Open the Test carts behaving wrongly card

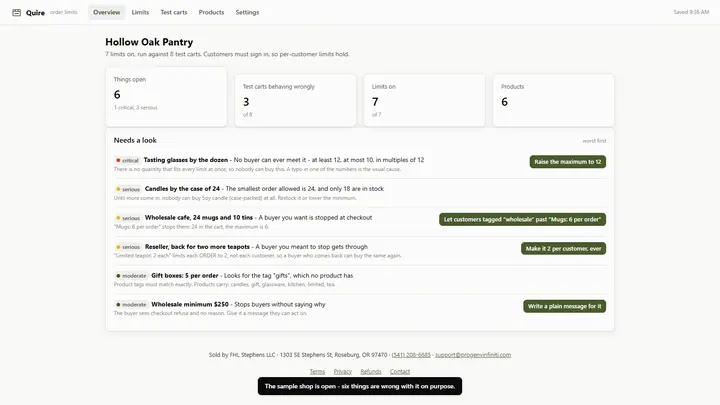(x=295, y=100)
